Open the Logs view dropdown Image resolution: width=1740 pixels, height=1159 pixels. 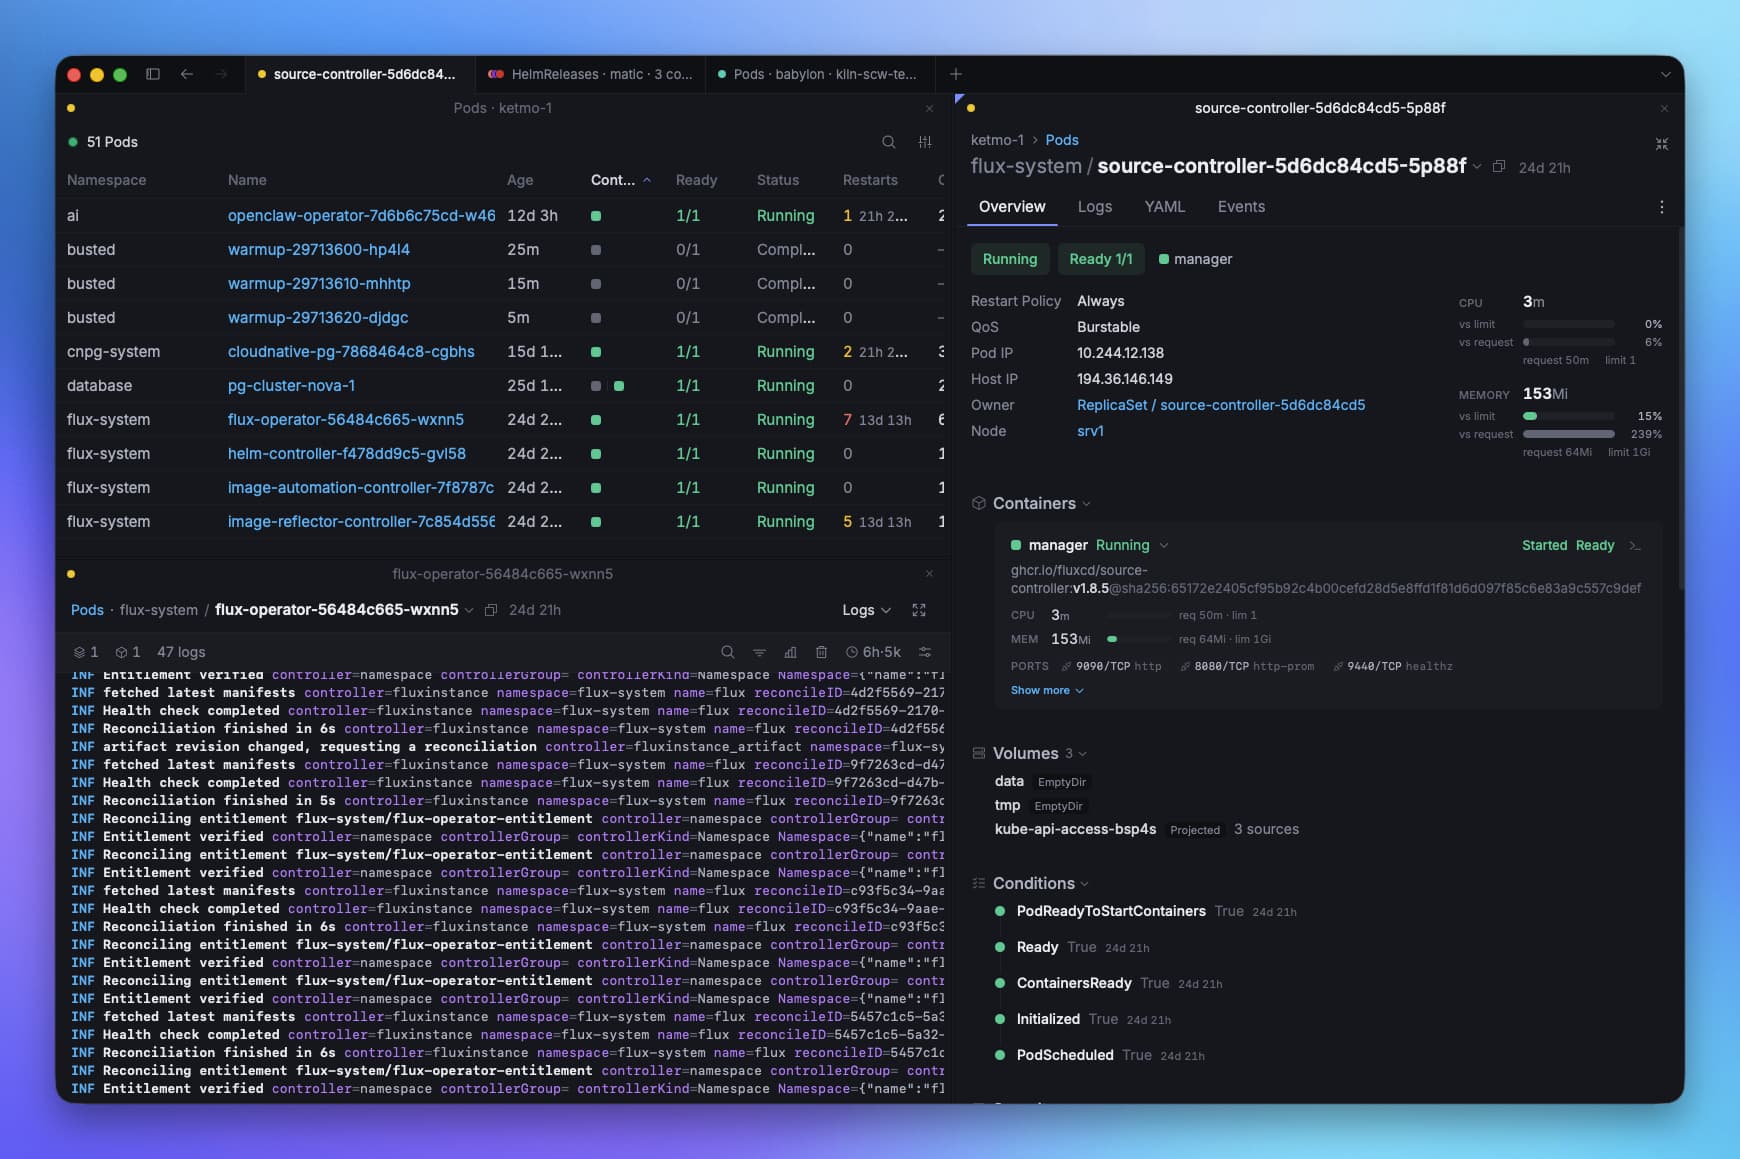click(866, 610)
